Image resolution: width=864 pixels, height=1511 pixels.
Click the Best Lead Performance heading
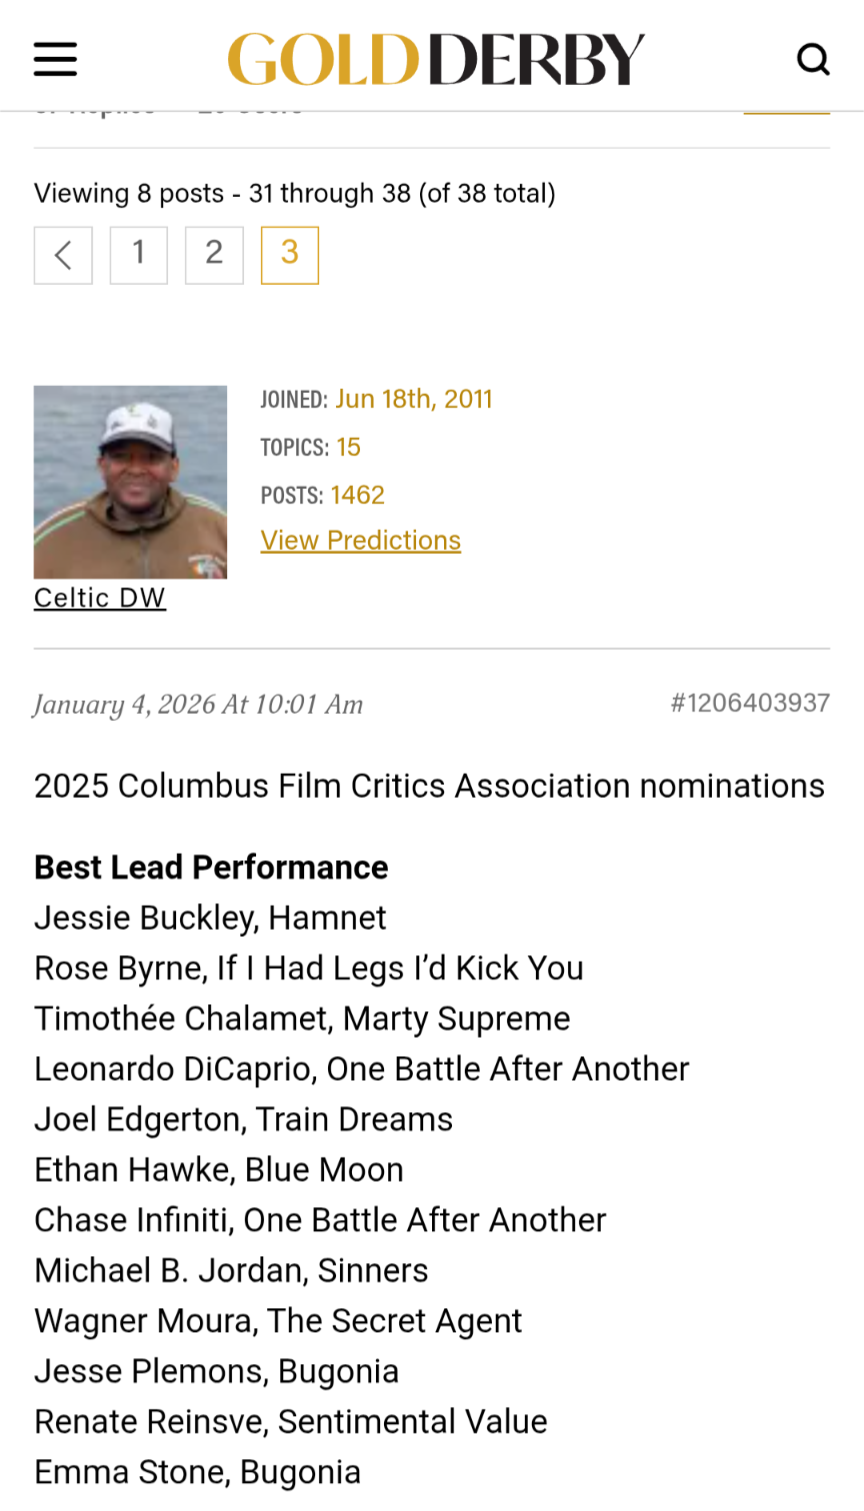click(211, 867)
